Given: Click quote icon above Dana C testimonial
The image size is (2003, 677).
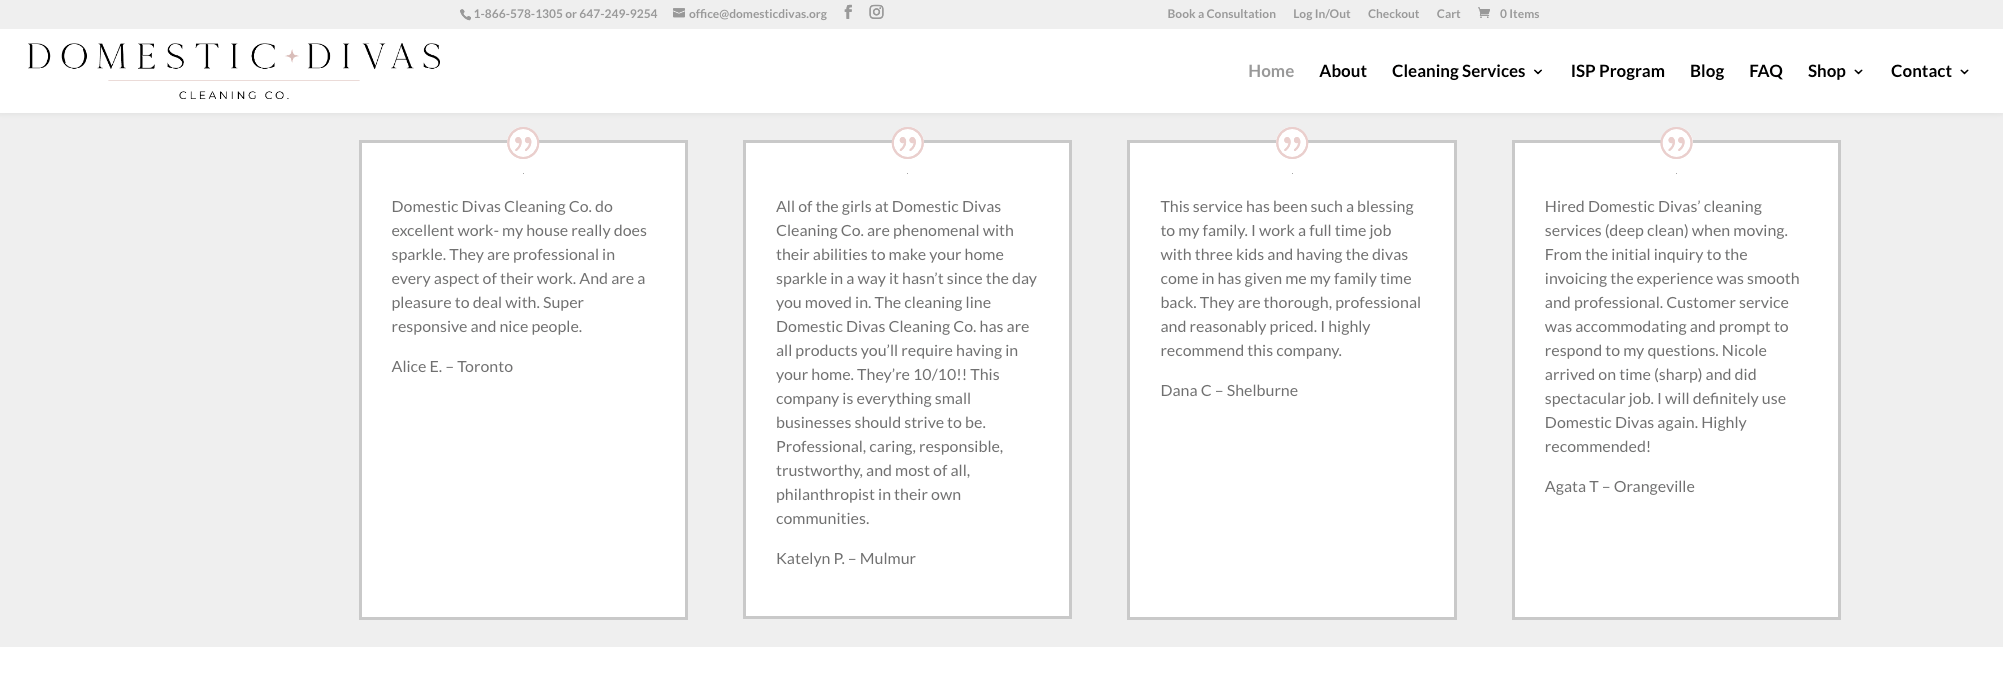Looking at the screenshot, I should (x=1292, y=143).
